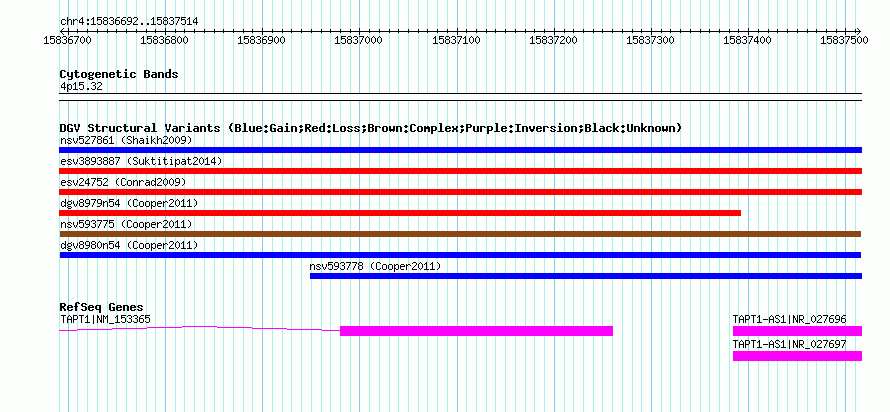
Task: Click the RefSeq Genes track title
Action: pyautogui.click(x=102, y=308)
